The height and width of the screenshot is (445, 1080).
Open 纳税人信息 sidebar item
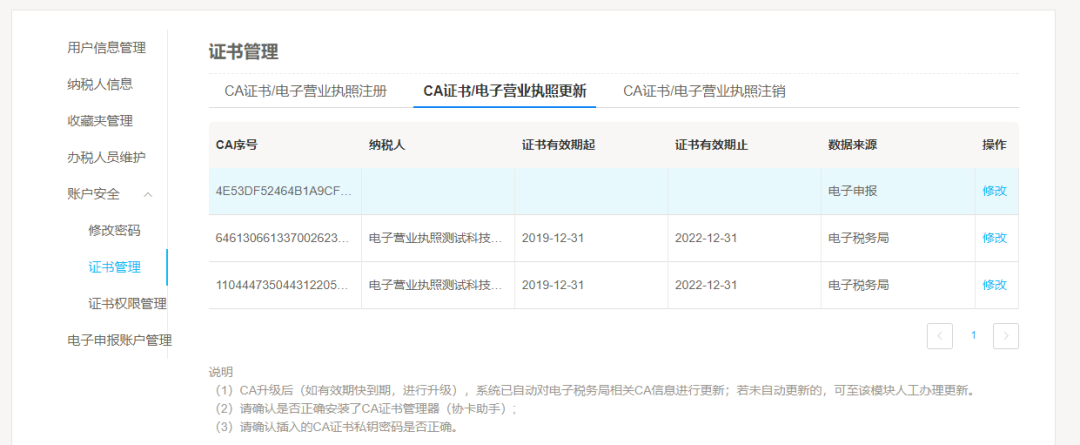[x=100, y=85]
